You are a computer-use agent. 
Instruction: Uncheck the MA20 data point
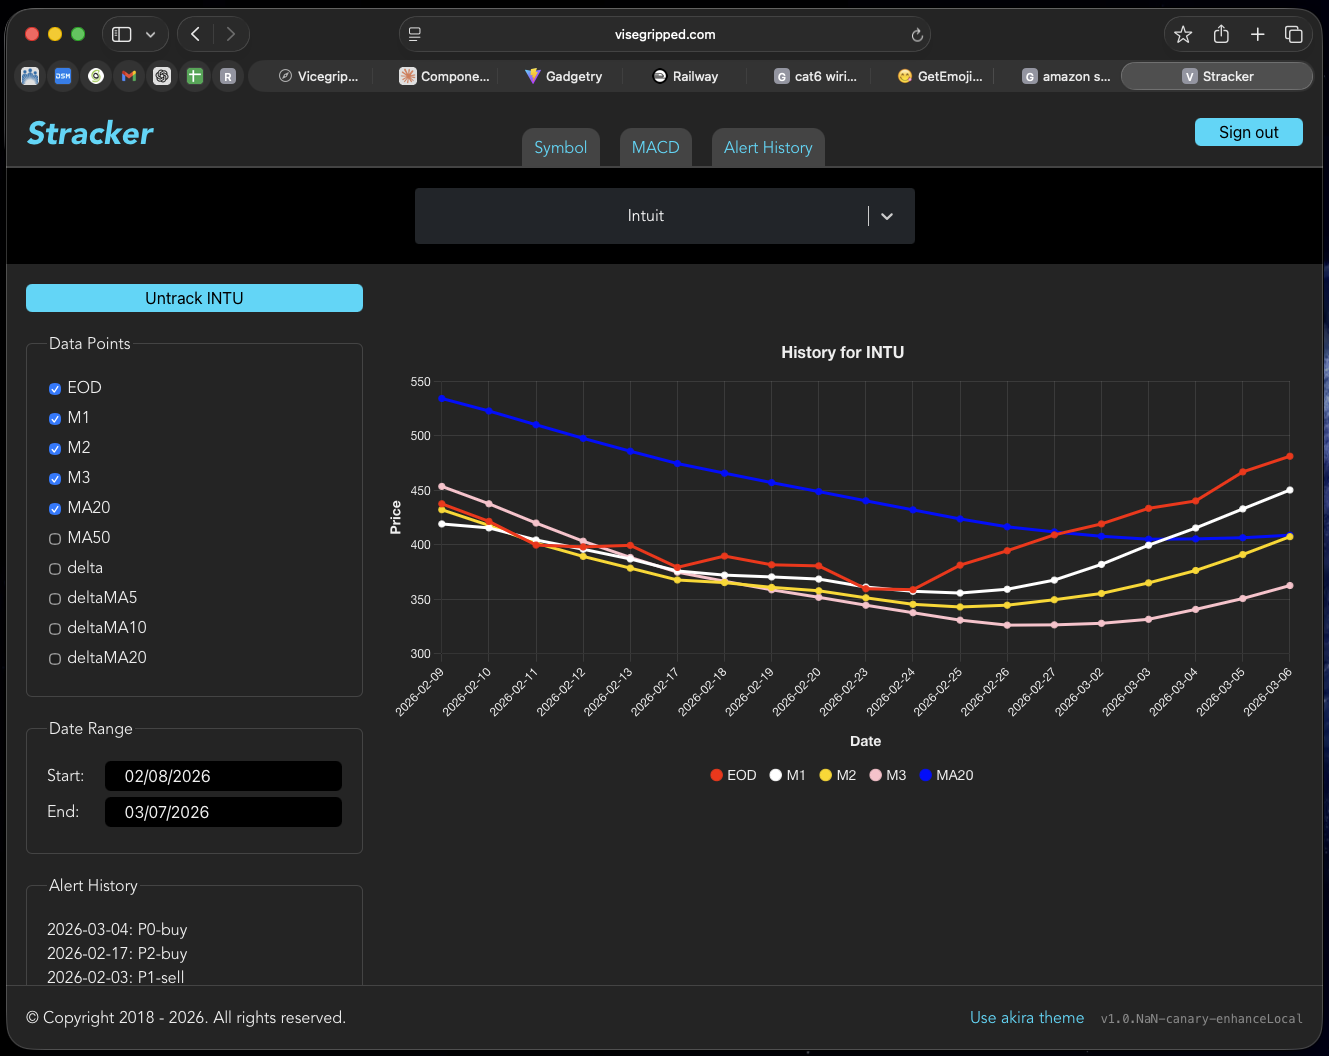coord(55,508)
